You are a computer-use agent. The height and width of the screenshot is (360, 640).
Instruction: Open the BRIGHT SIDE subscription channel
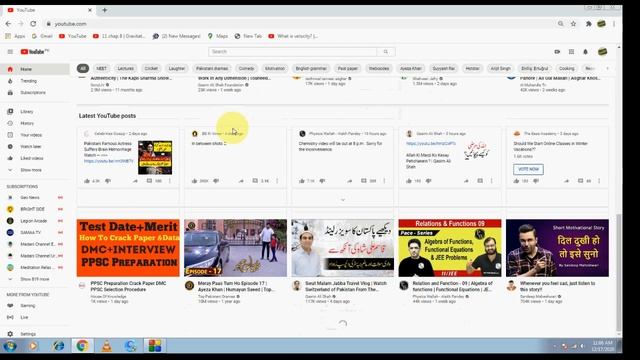coord(35,209)
